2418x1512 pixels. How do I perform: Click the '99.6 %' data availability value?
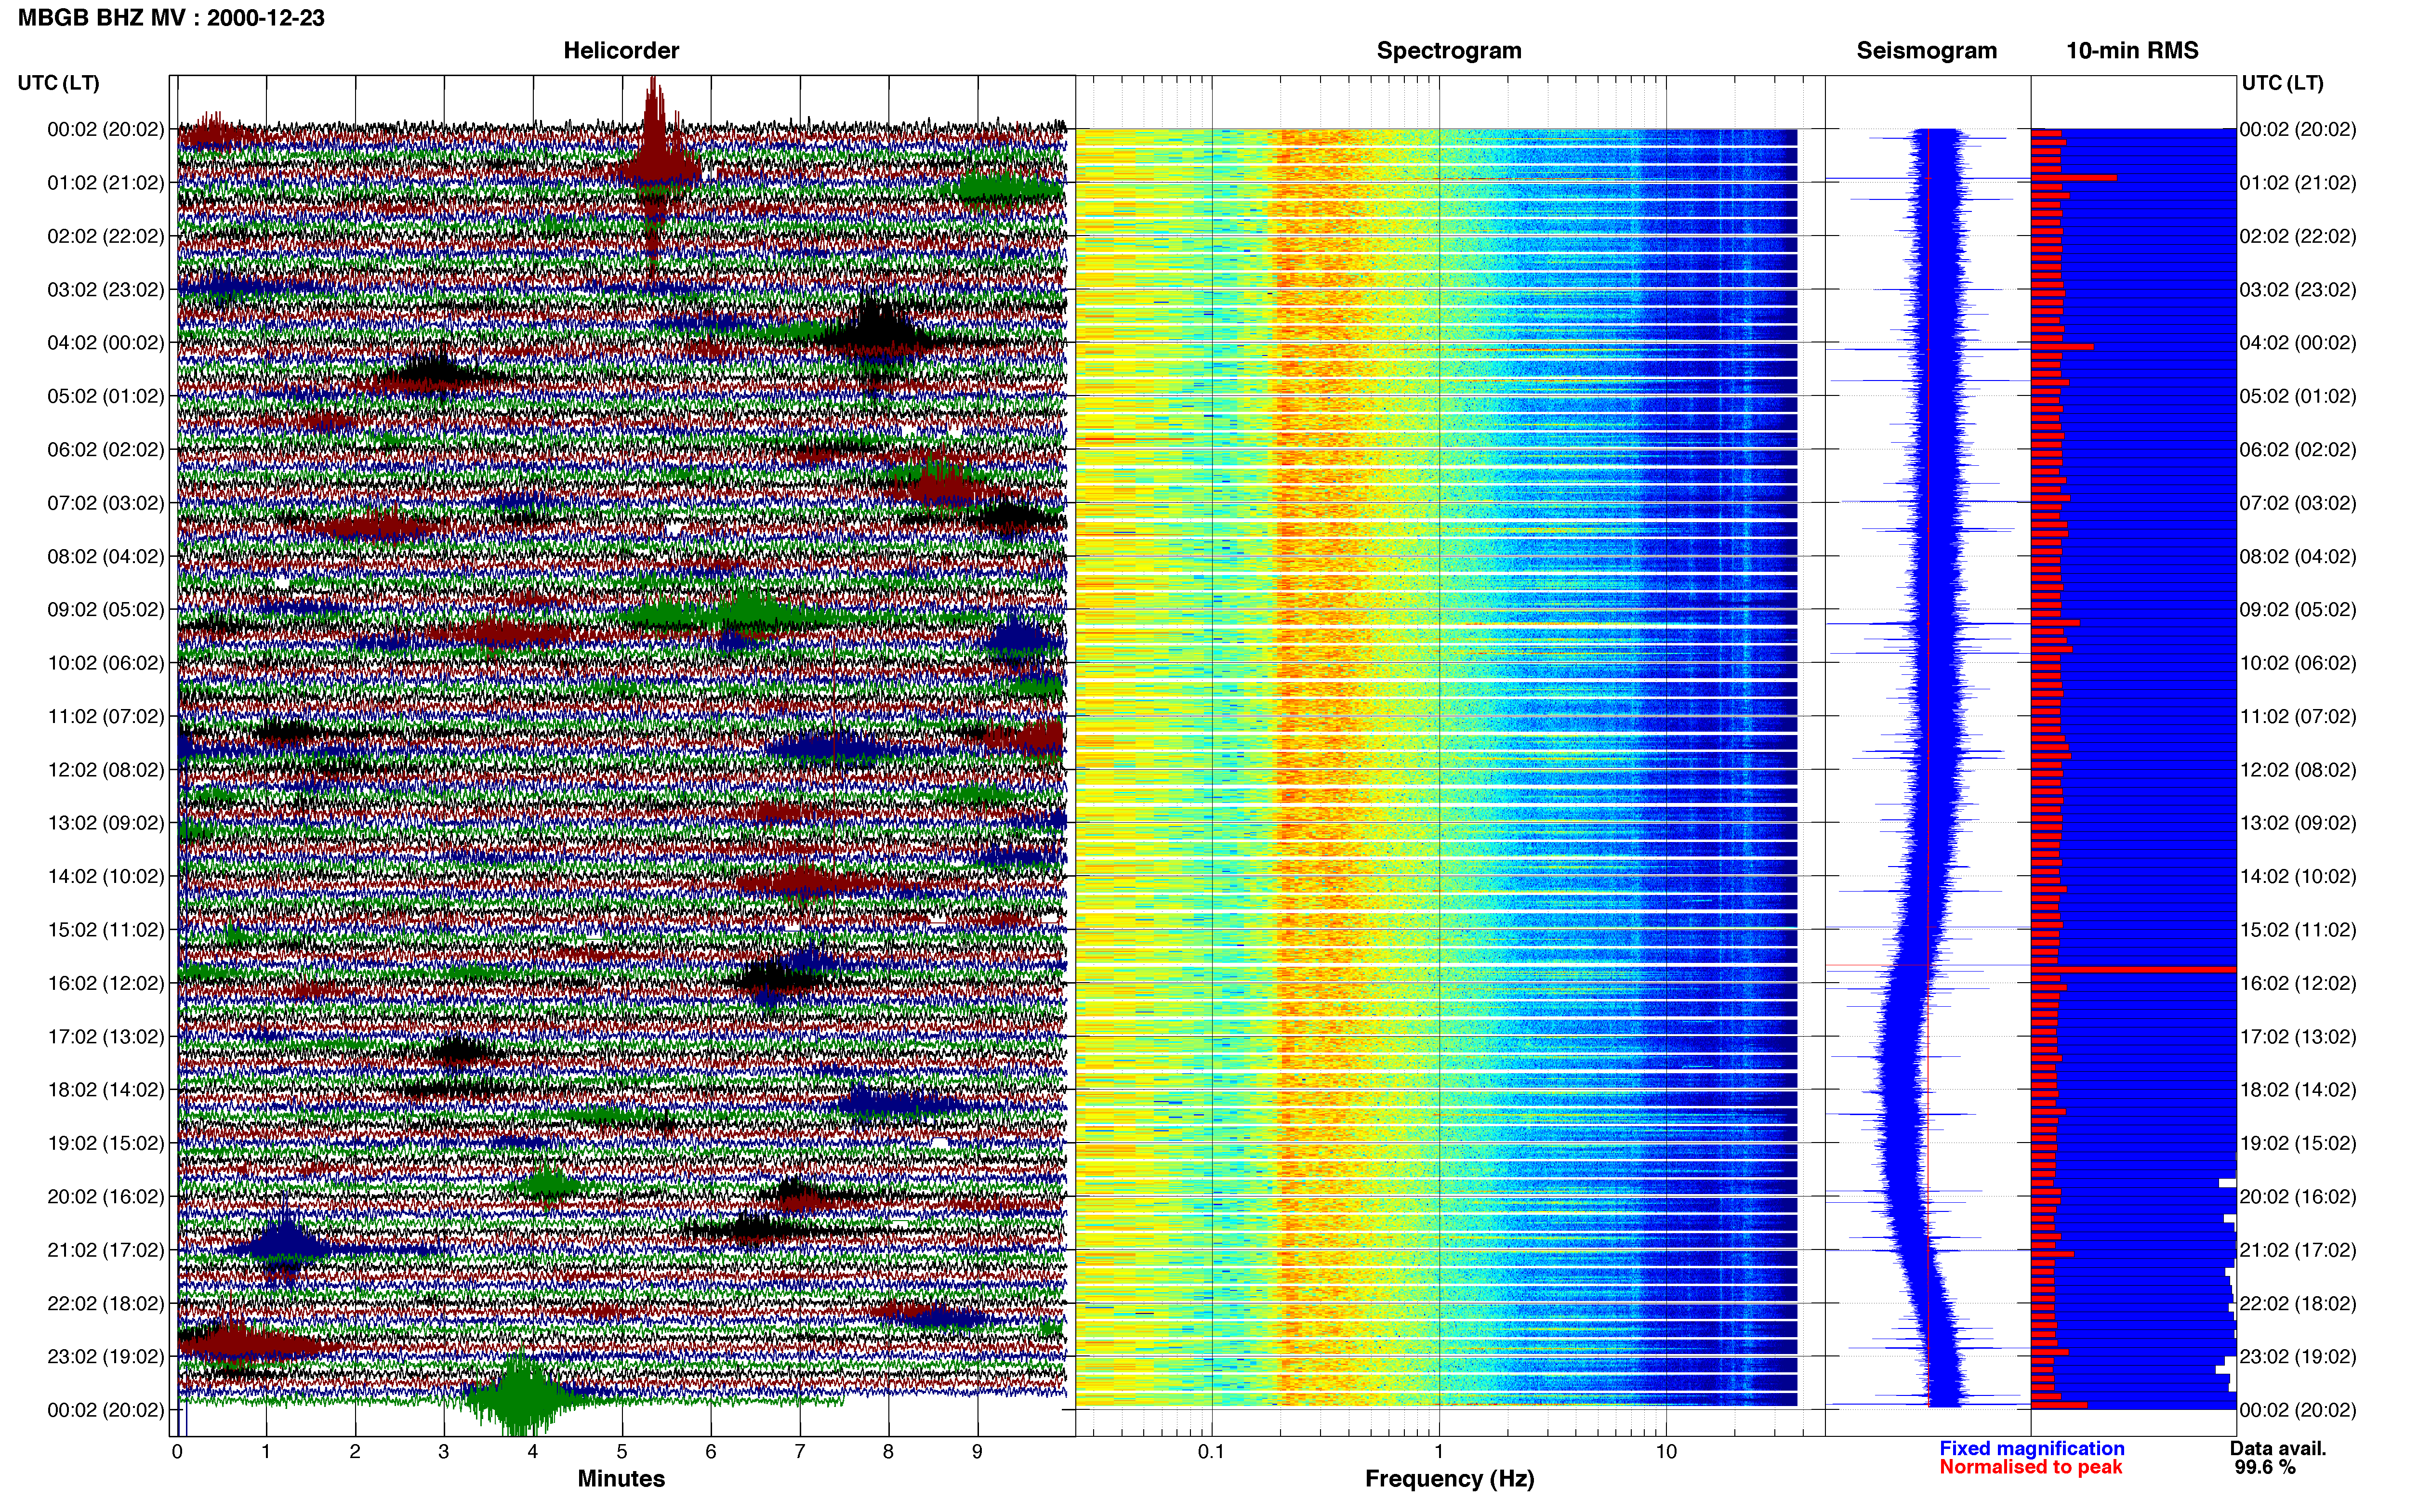pyautogui.click(x=2265, y=1467)
